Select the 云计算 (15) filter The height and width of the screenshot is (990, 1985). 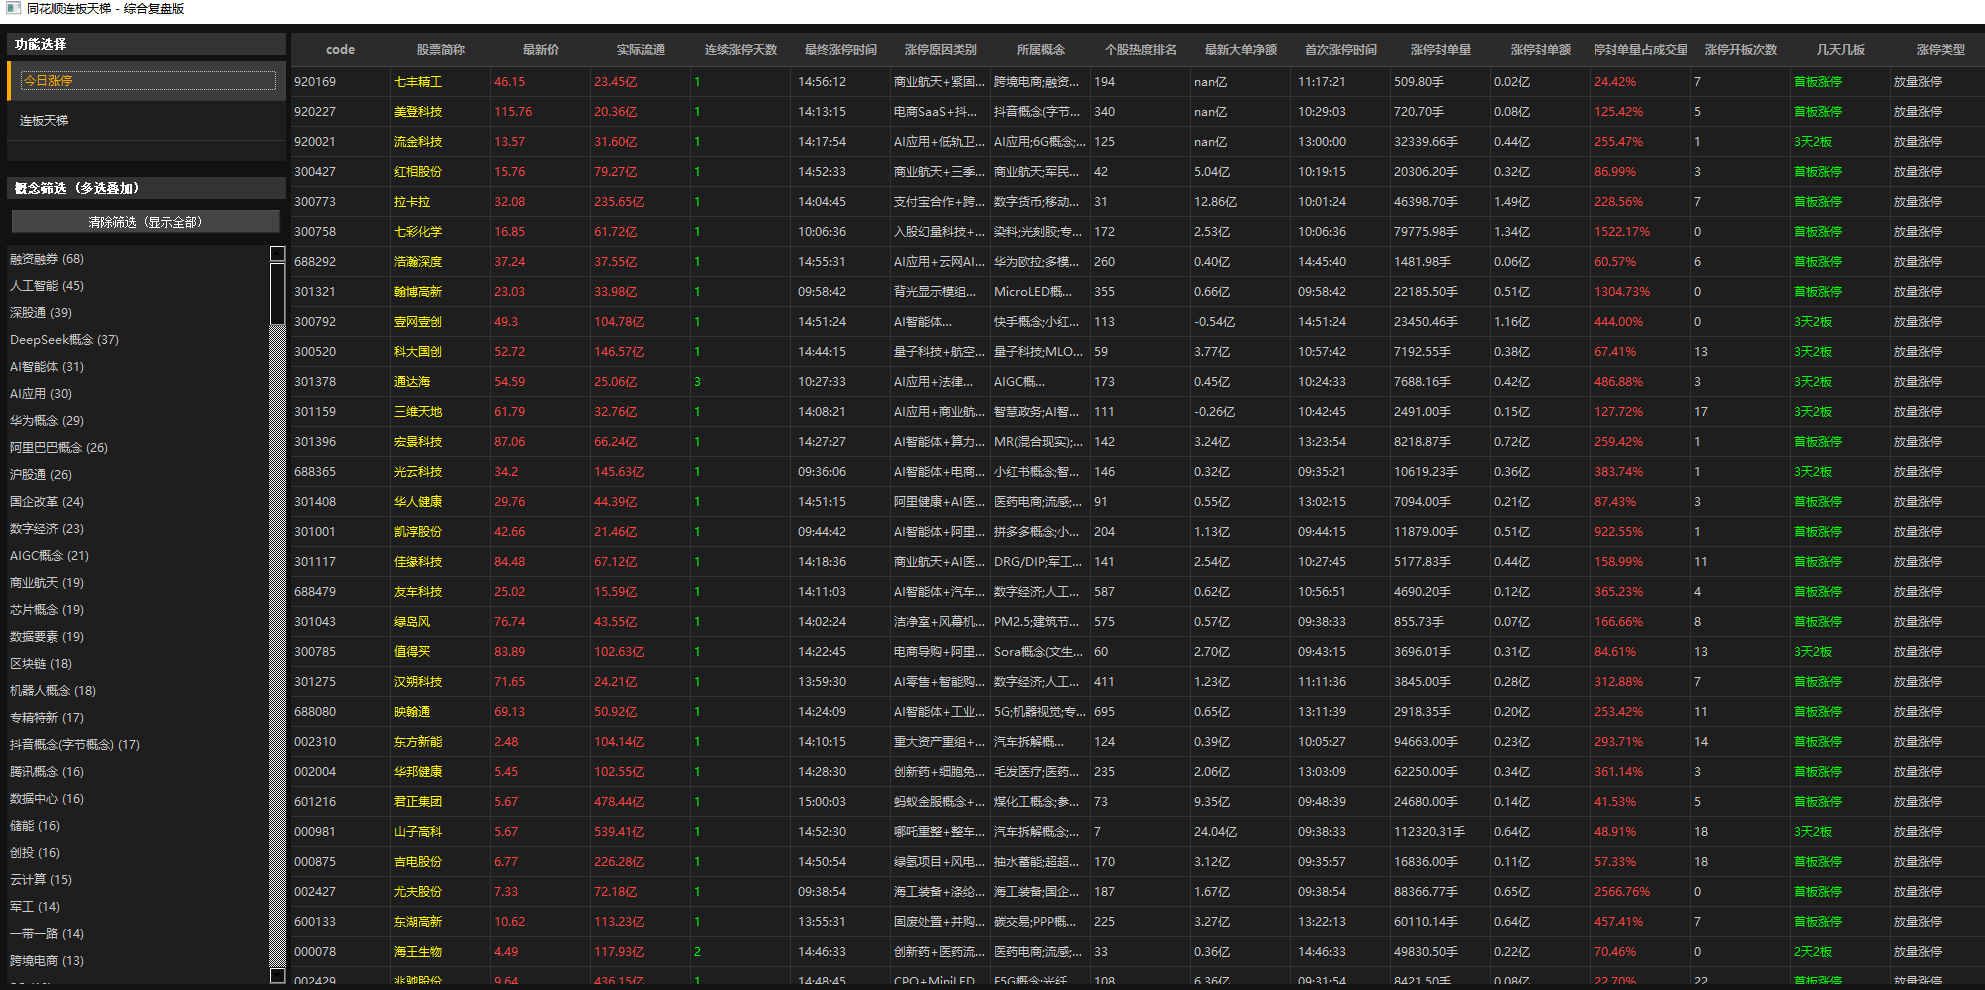[x=41, y=880]
